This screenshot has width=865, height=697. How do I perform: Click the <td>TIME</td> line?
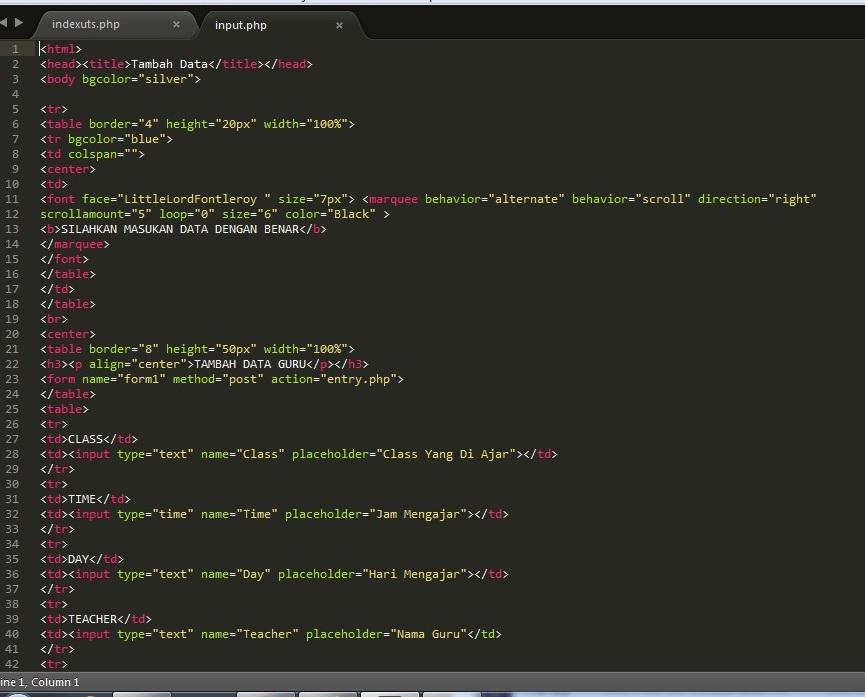(x=85, y=499)
